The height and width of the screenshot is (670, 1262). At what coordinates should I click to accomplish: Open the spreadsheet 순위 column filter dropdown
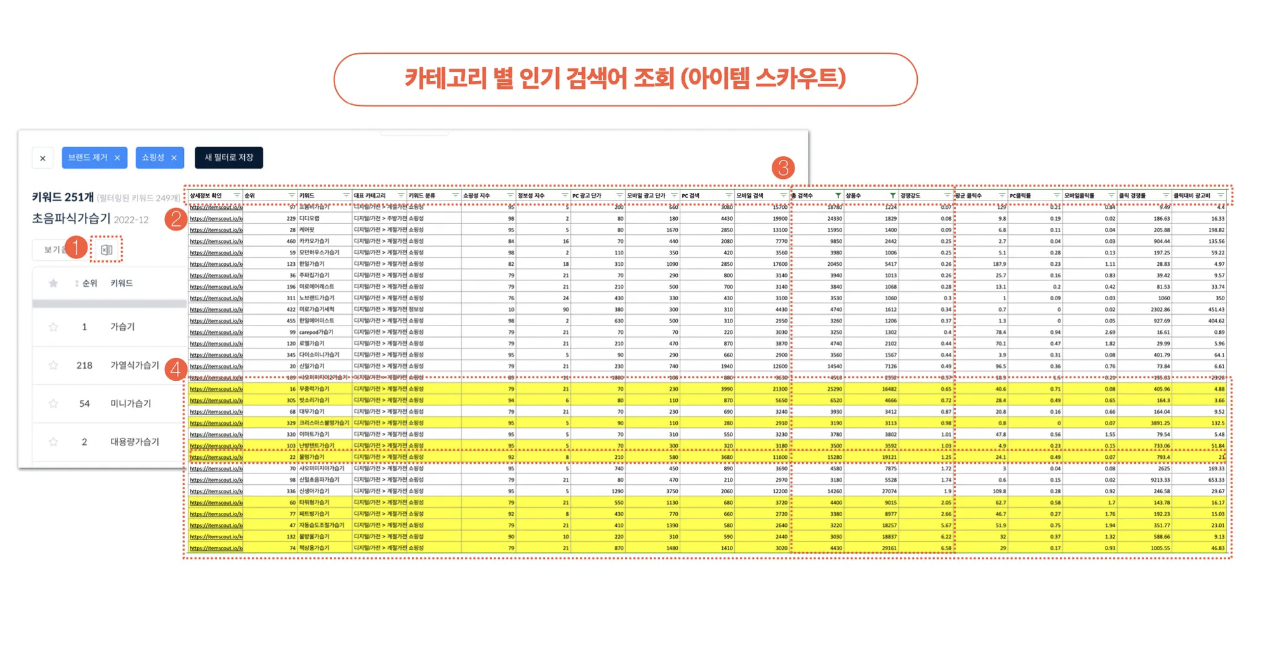[292, 195]
